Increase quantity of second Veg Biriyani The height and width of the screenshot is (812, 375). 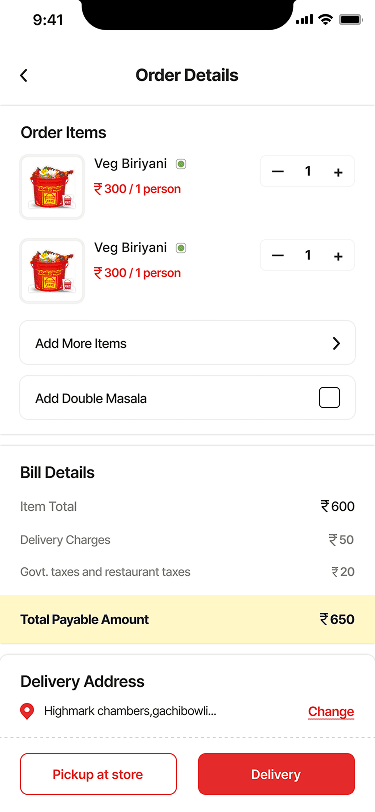tap(338, 256)
